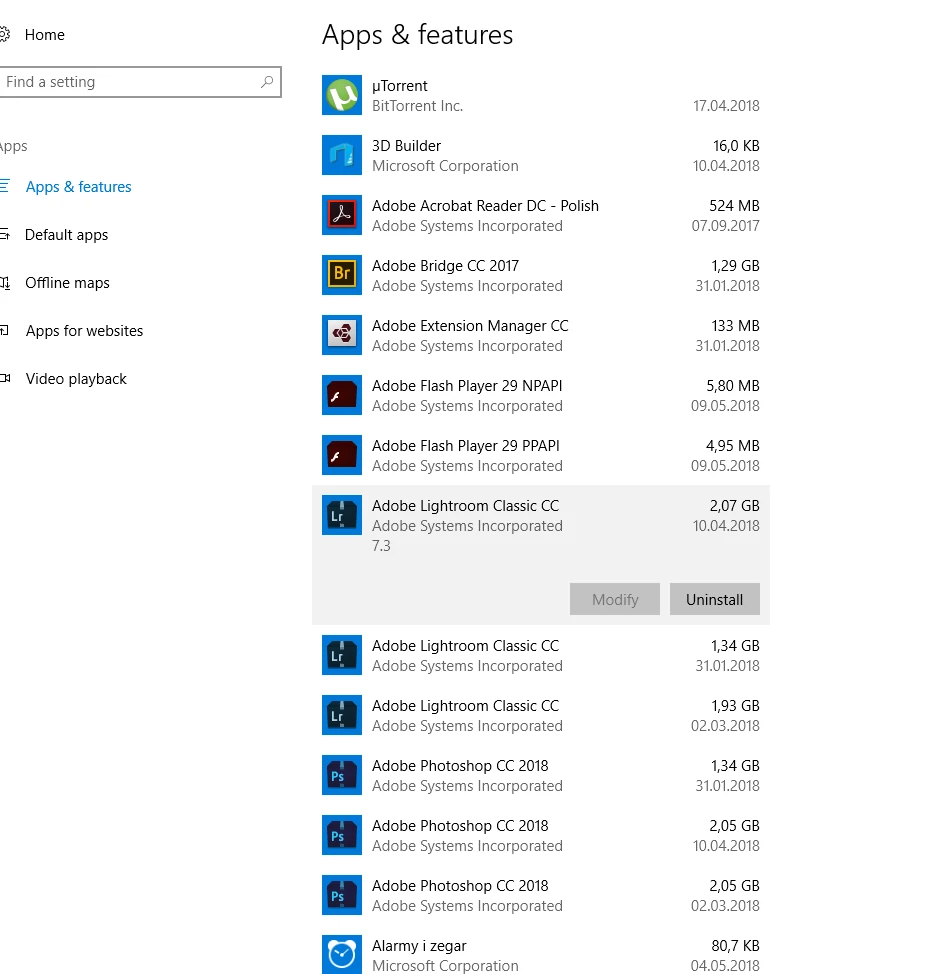Click the Alarmy i zegar clock icon
Screen dimensions: 925x974
click(x=342, y=955)
